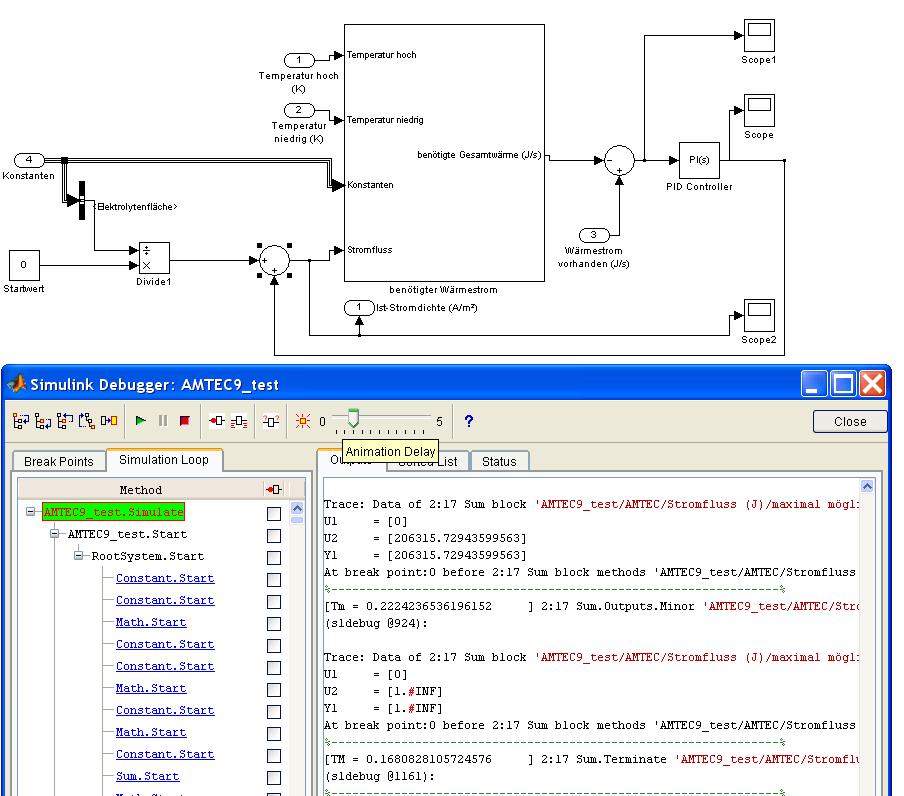Open debugger help via question mark icon

pyautogui.click(x=468, y=421)
